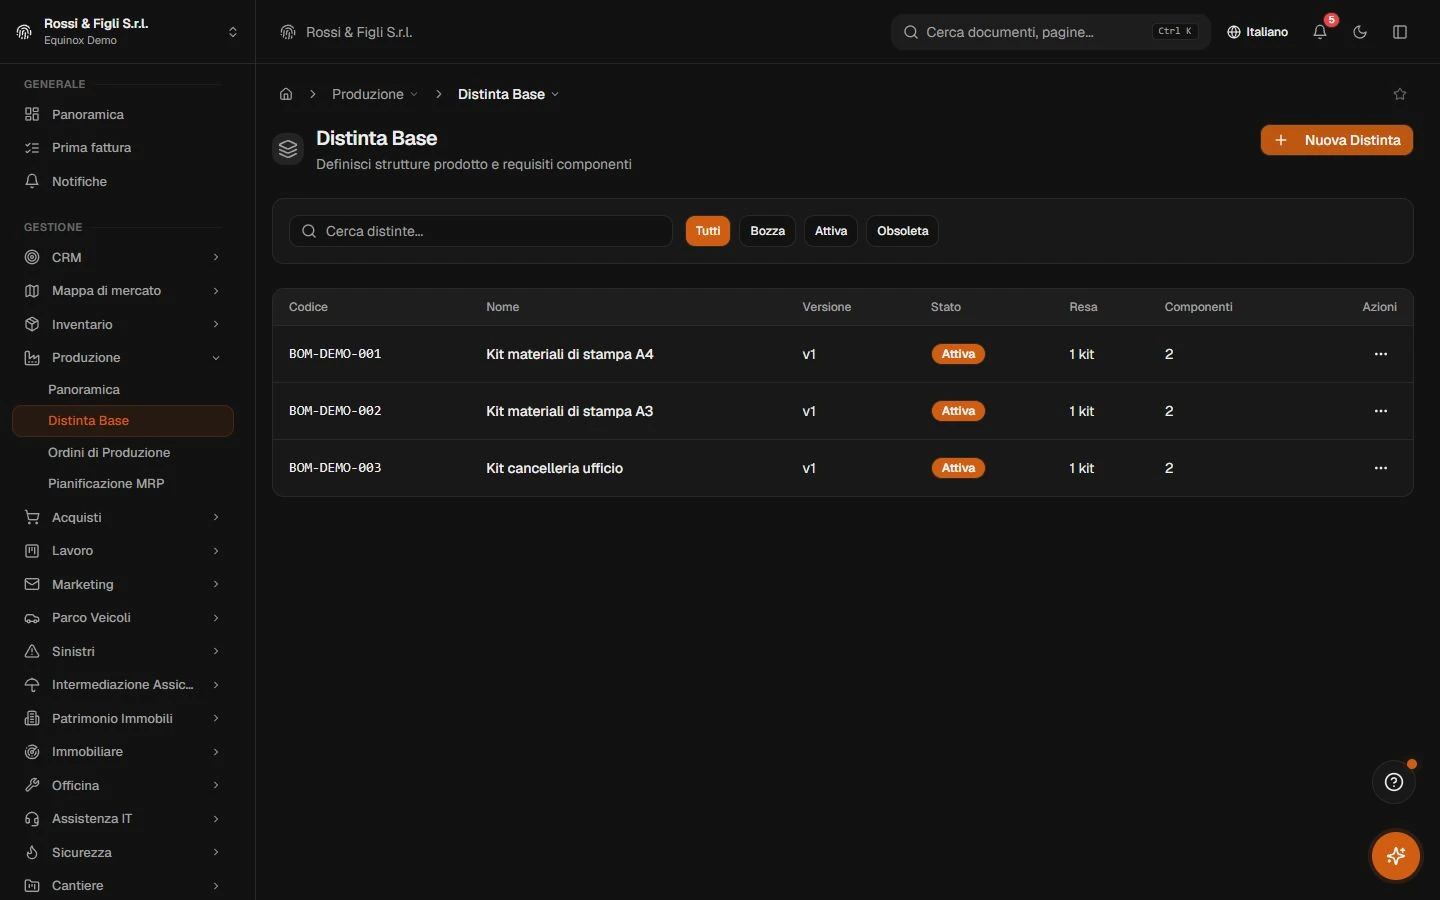The image size is (1440, 900).
Task: Focus the Cerca distinte search field
Action: (x=481, y=231)
